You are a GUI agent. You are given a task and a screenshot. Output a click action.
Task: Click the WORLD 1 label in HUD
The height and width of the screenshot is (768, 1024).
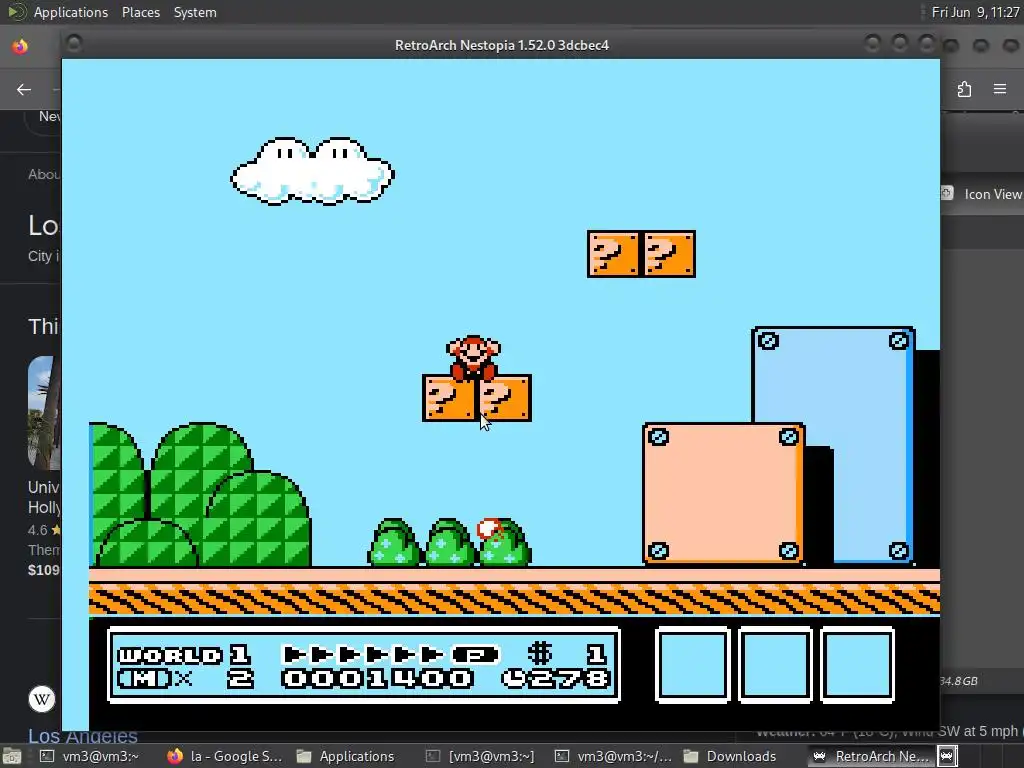coord(184,654)
